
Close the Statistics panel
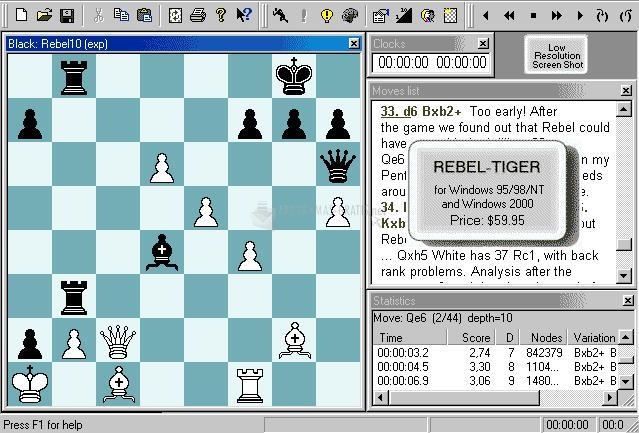point(628,301)
